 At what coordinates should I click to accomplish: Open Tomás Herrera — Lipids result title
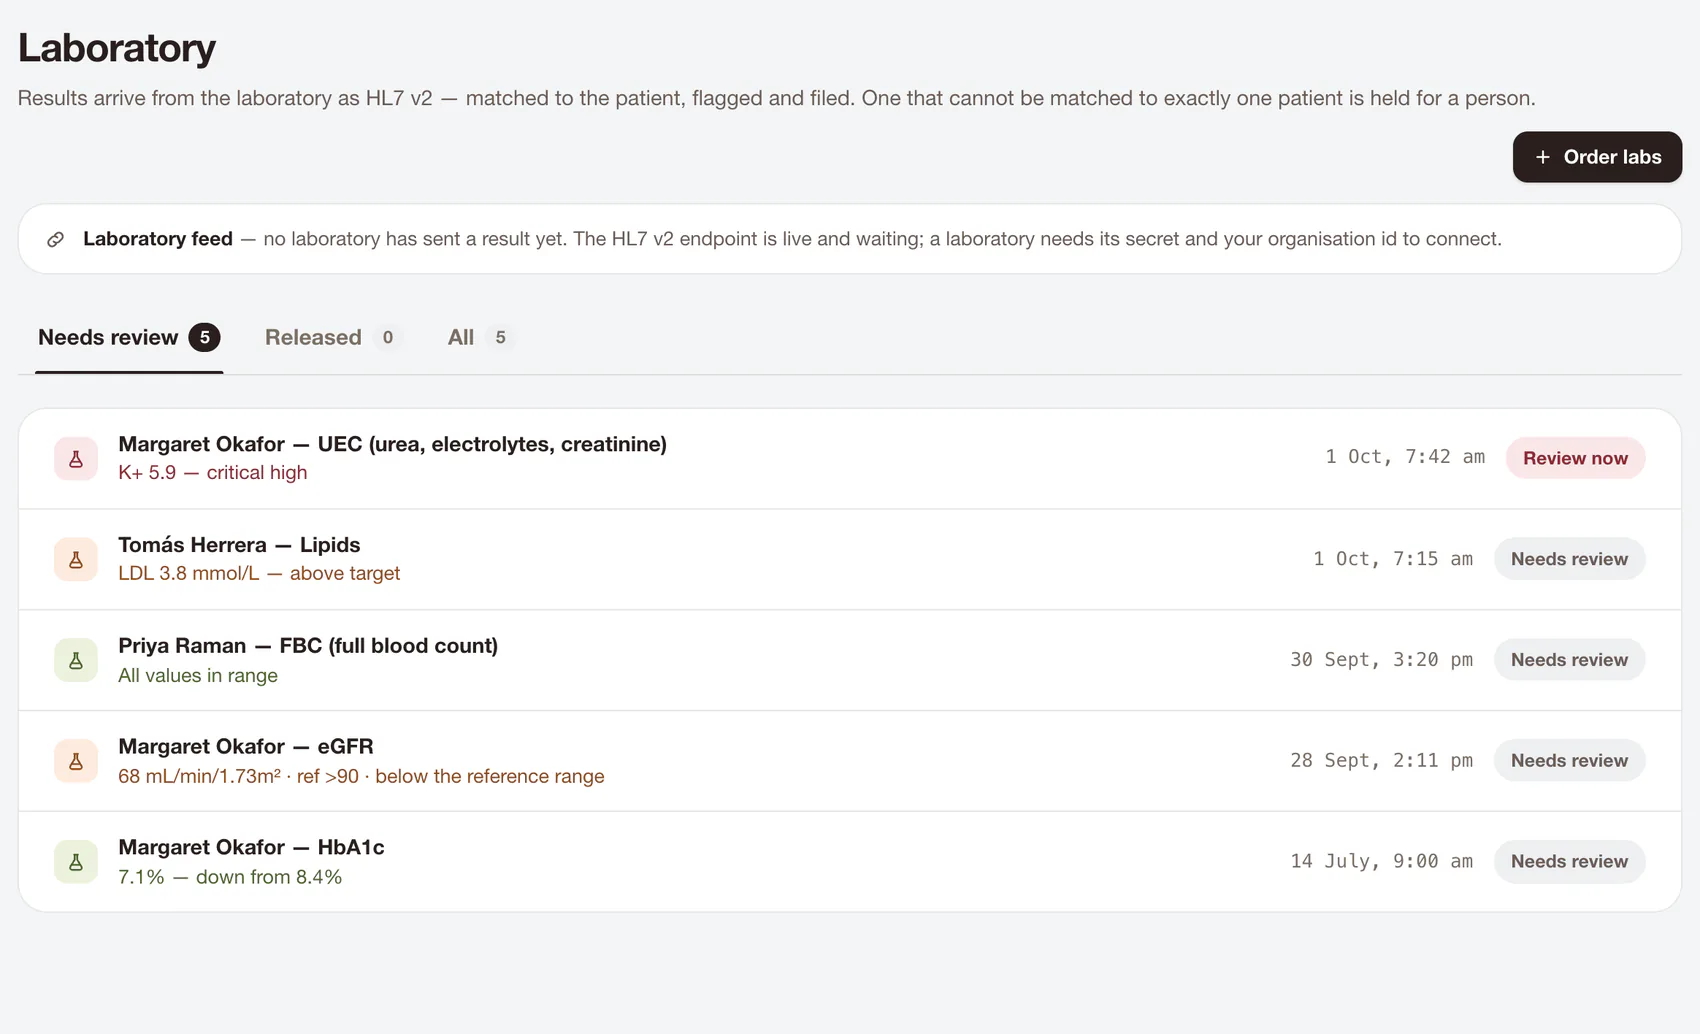coord(239,545)
